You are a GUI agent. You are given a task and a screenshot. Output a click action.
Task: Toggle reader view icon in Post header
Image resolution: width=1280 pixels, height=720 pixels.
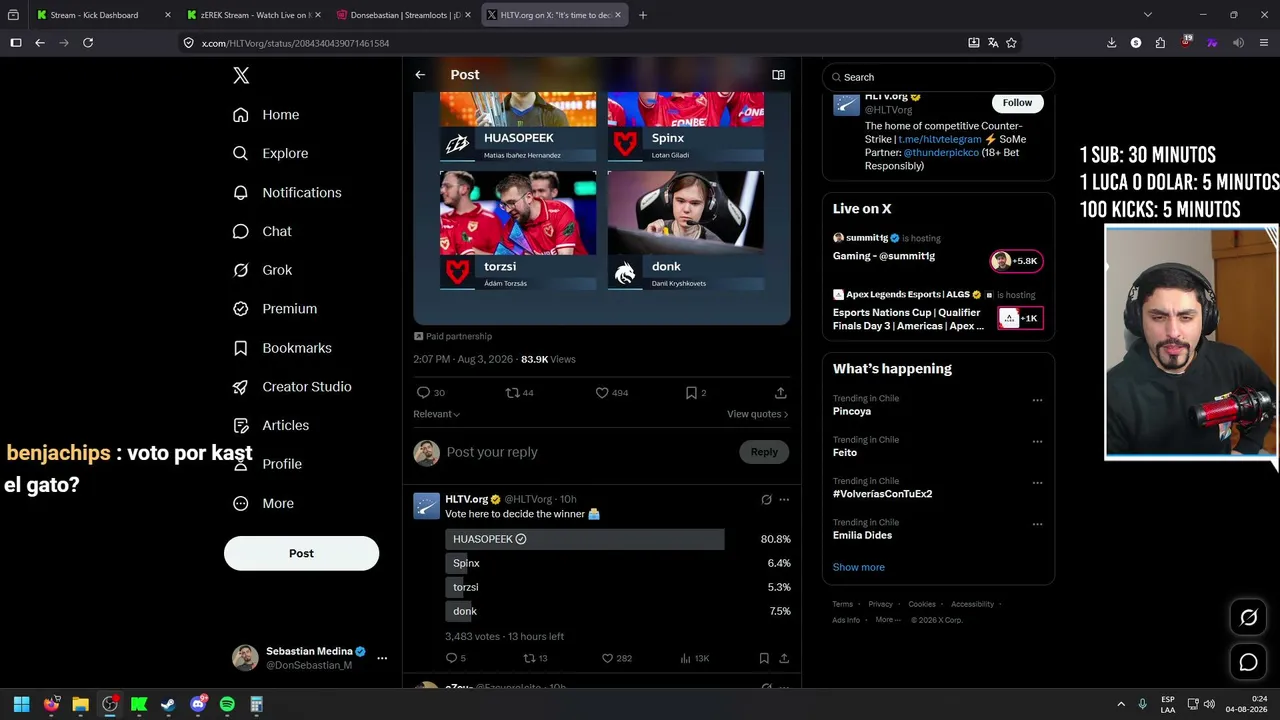pos(778,75)
